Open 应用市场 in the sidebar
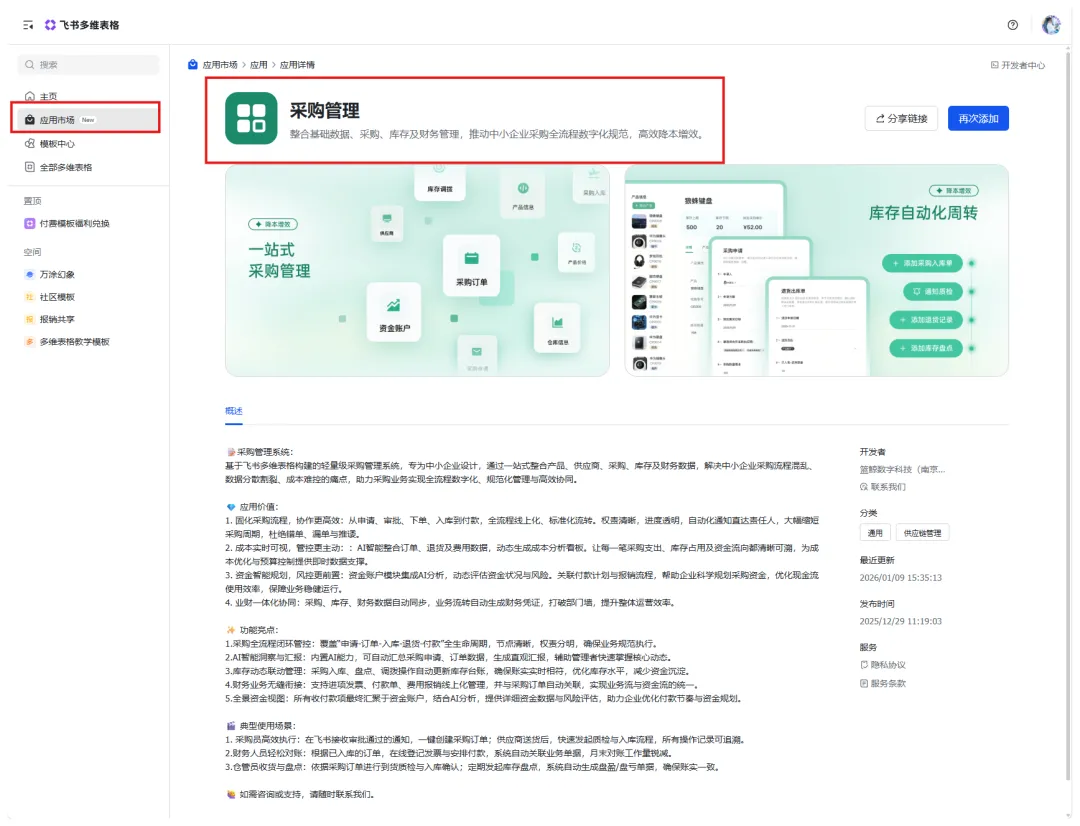1080x826 pixels. click(88, 120)
